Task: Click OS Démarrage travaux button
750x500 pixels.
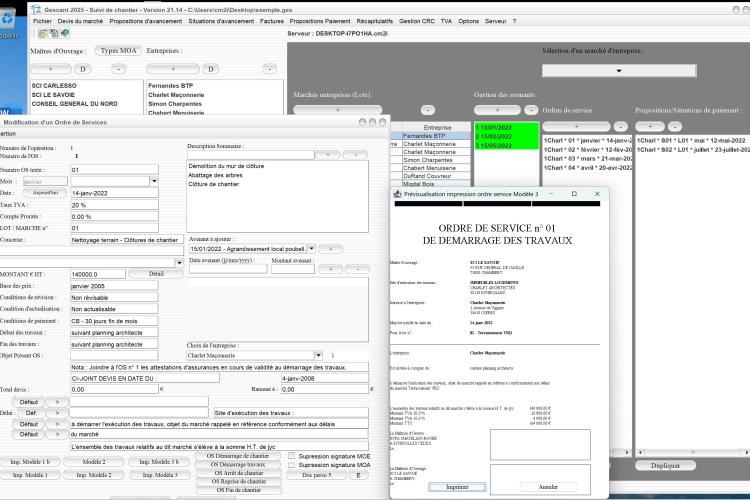Action: tap(238, 465)
